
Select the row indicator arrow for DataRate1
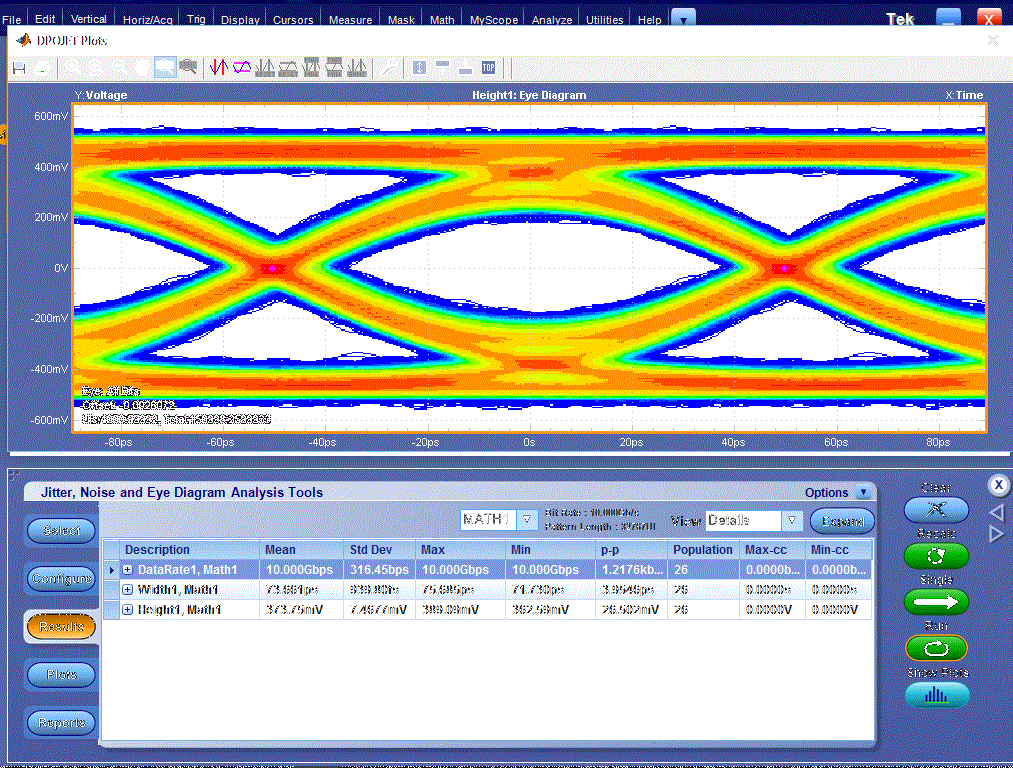click(112, 570)
